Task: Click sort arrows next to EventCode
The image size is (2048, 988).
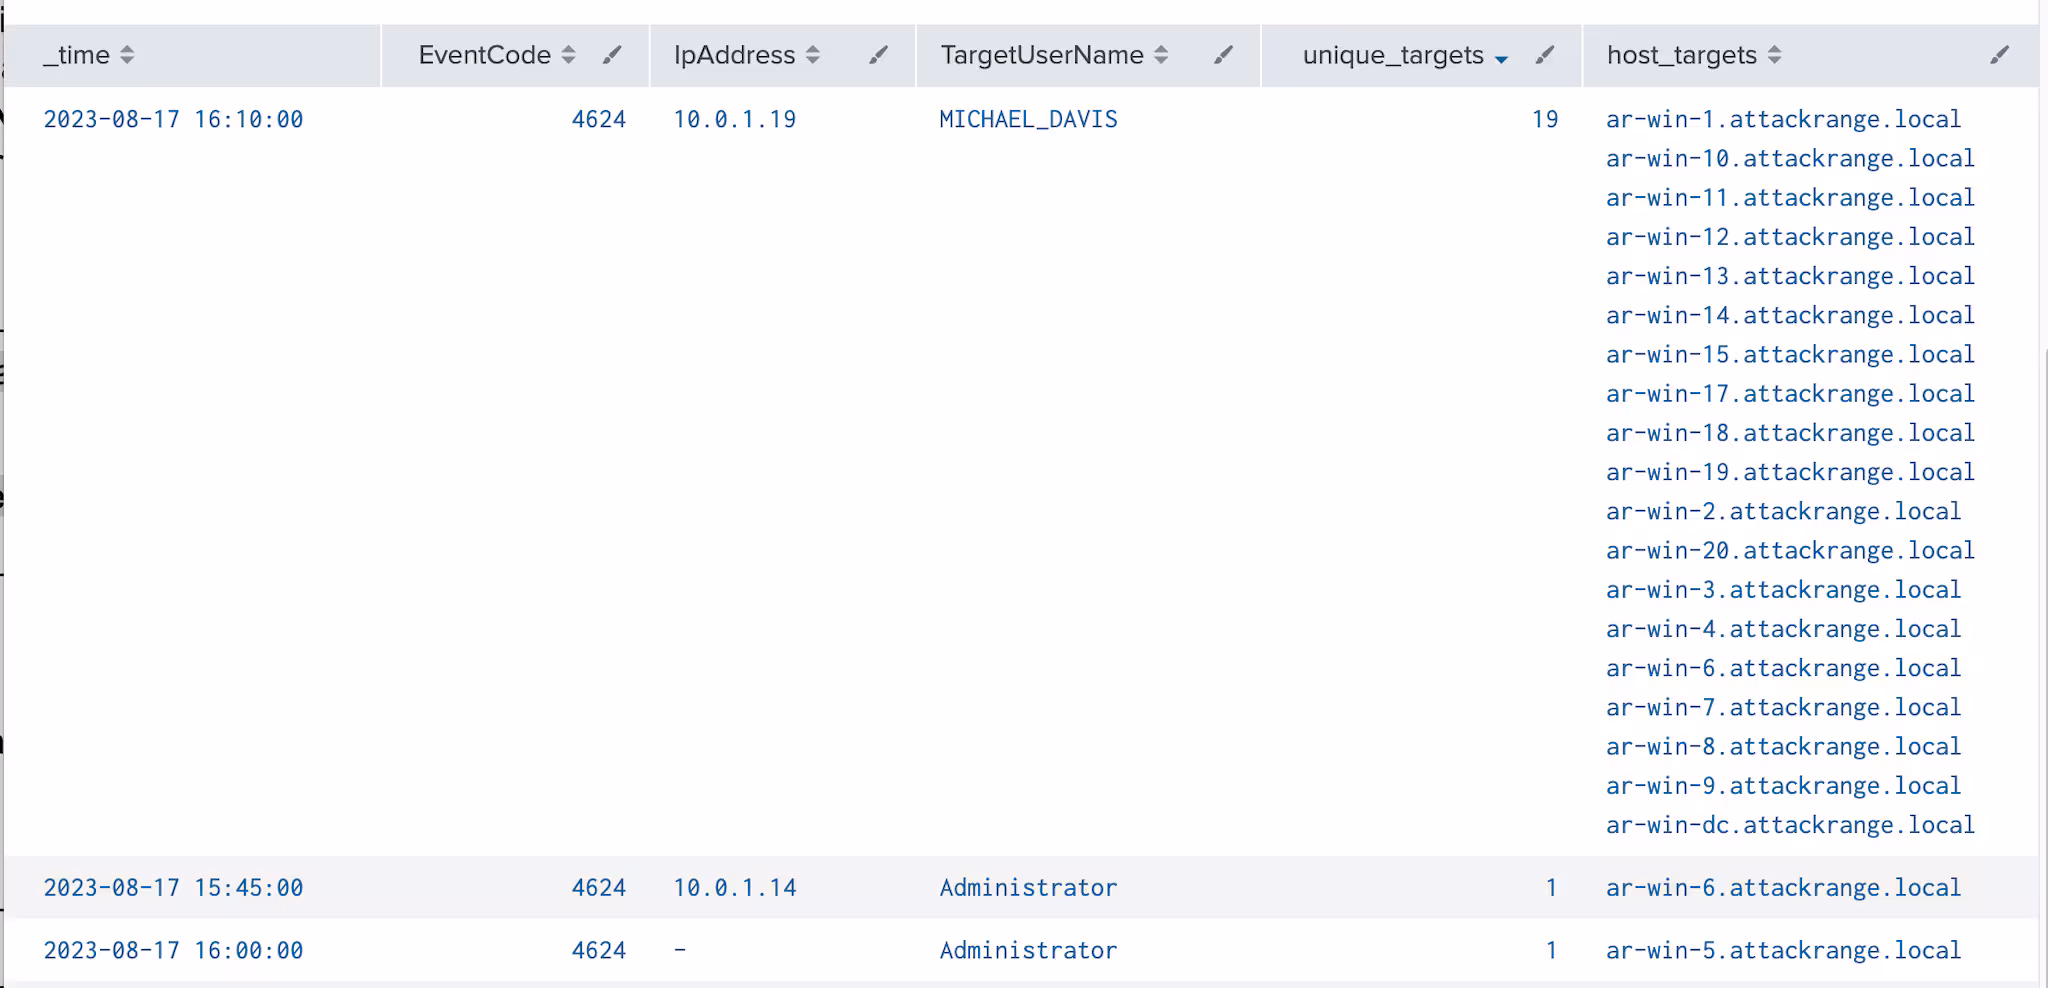Action: (568, 55)
